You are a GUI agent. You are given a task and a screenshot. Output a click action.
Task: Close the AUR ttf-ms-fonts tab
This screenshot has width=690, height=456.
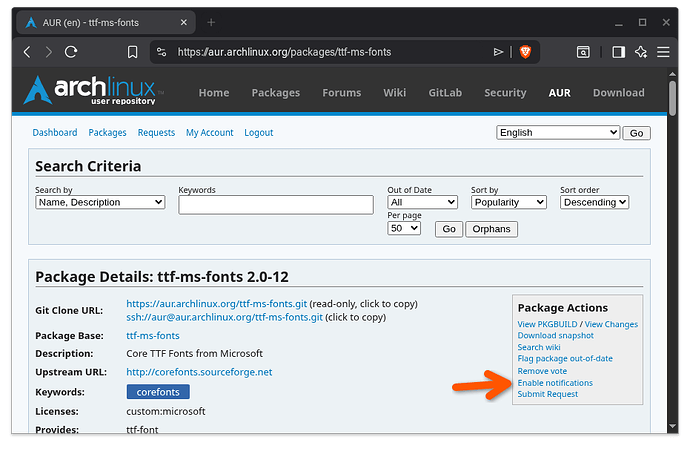click(x=184, y=22)
